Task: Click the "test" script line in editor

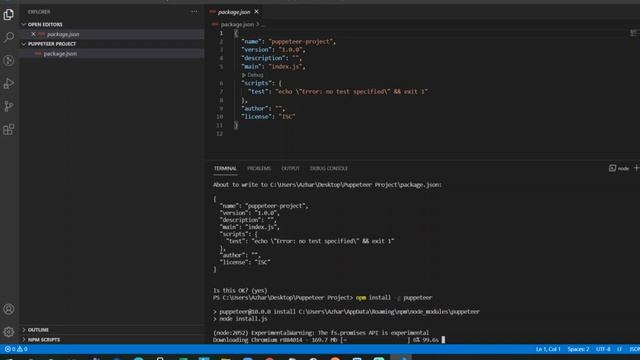Action: [x=338, y=91]
